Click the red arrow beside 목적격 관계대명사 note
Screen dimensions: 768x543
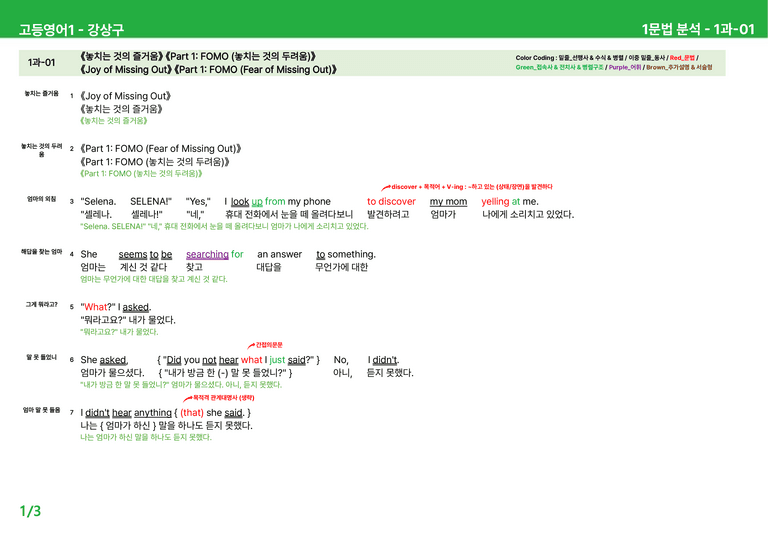point(188,399)
